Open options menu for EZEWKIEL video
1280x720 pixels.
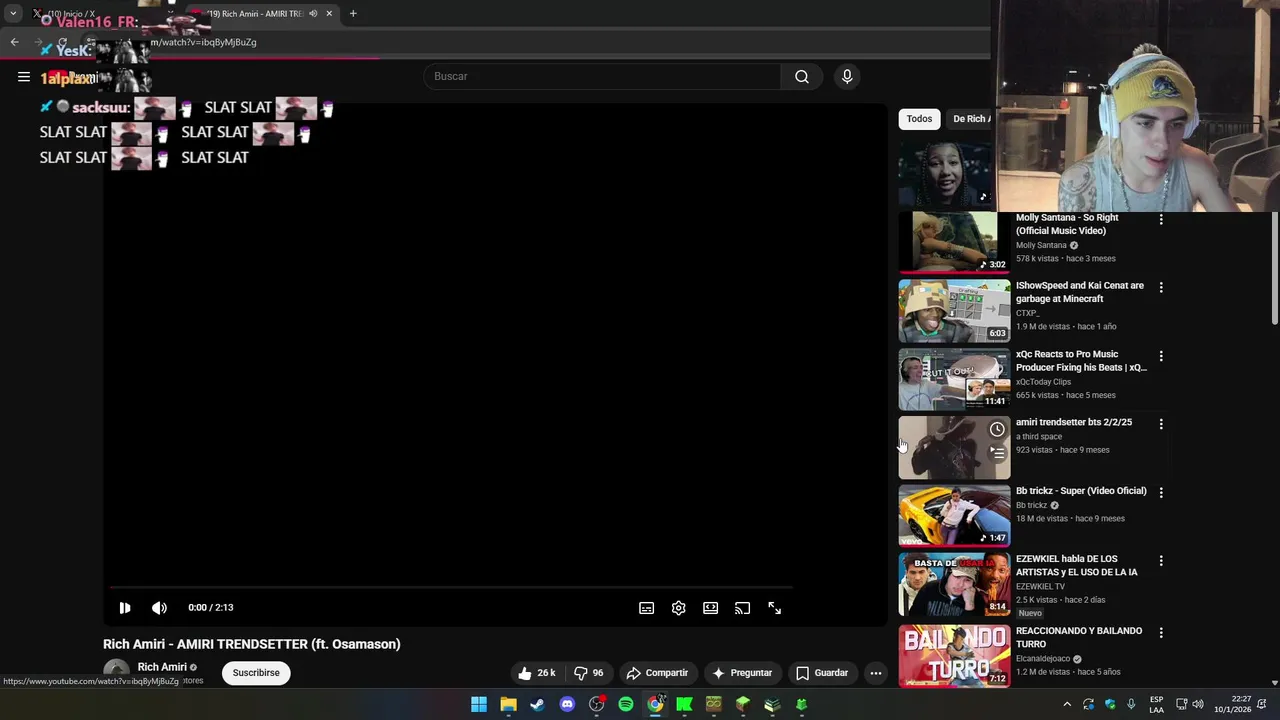tap(1161, 561)
